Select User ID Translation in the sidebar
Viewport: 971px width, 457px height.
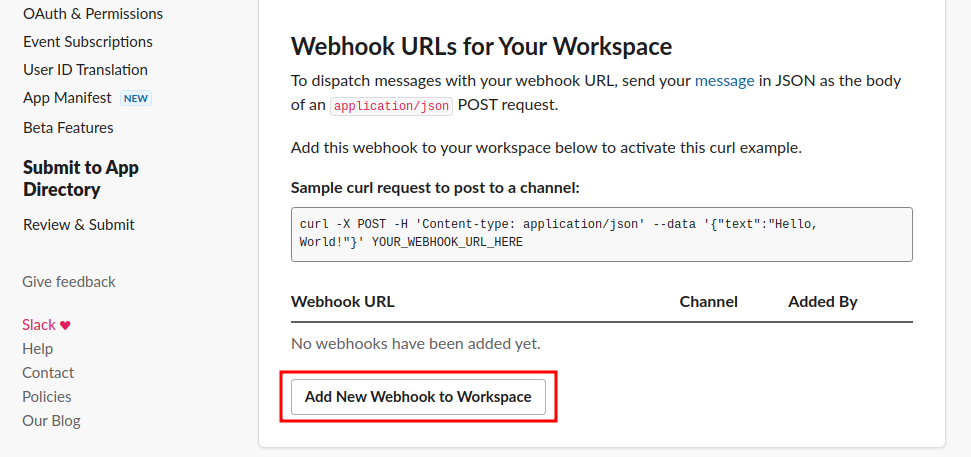click(x=85, y=70)
